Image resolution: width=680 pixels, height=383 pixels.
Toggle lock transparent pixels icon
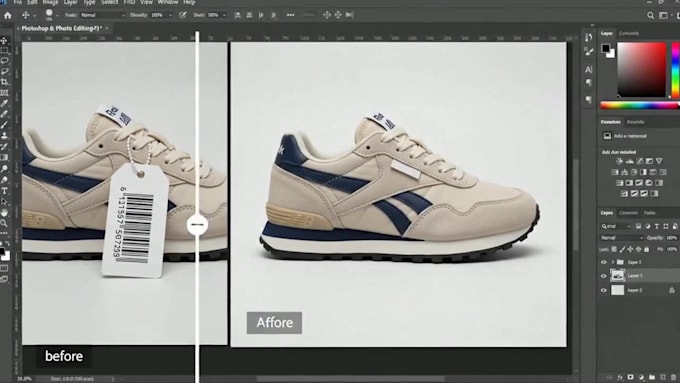point(614,249)
